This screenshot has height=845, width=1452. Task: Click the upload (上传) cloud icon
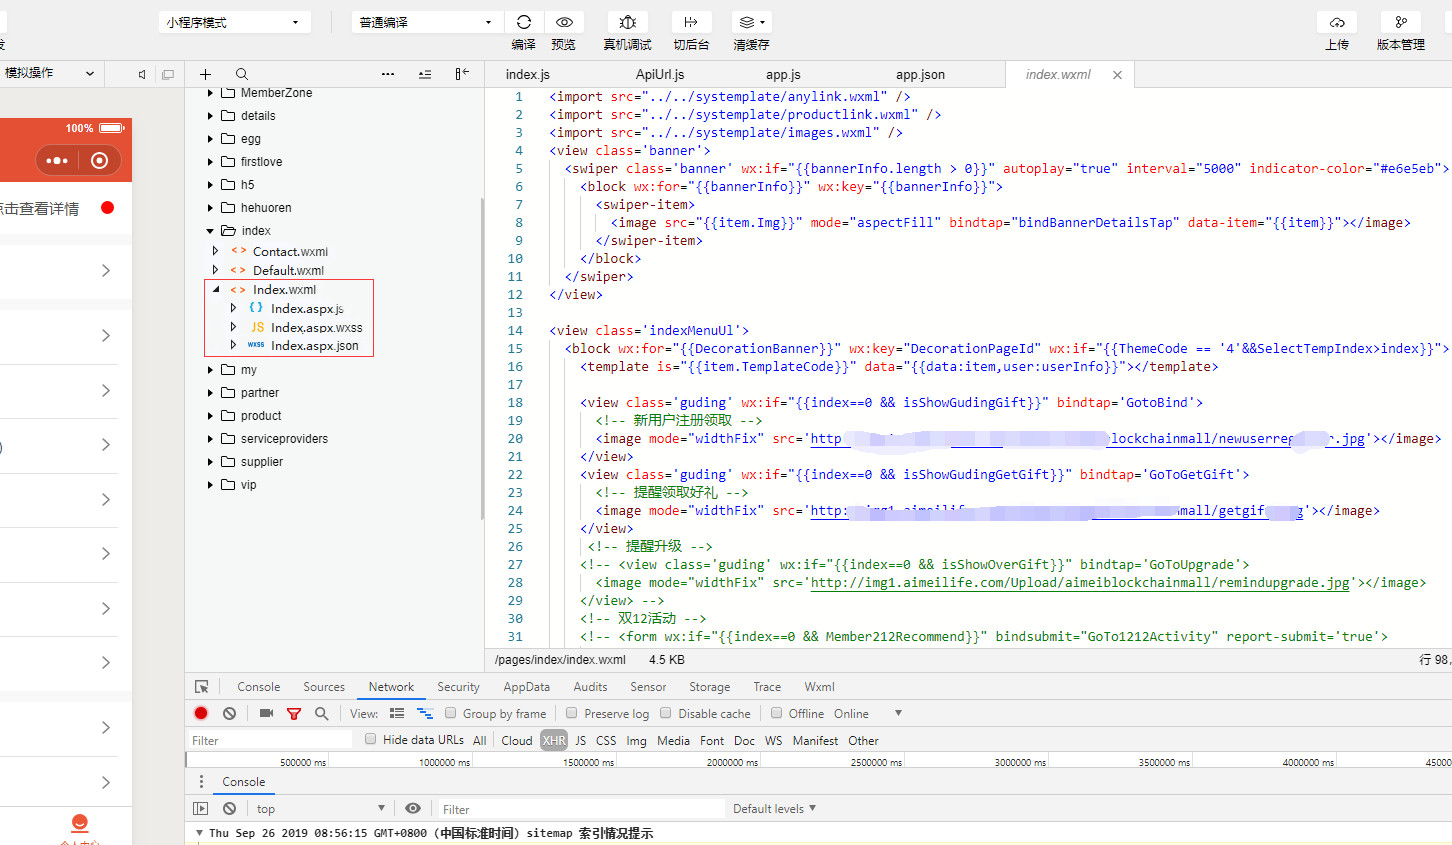pyautogui.click(x=1337, y=22)
